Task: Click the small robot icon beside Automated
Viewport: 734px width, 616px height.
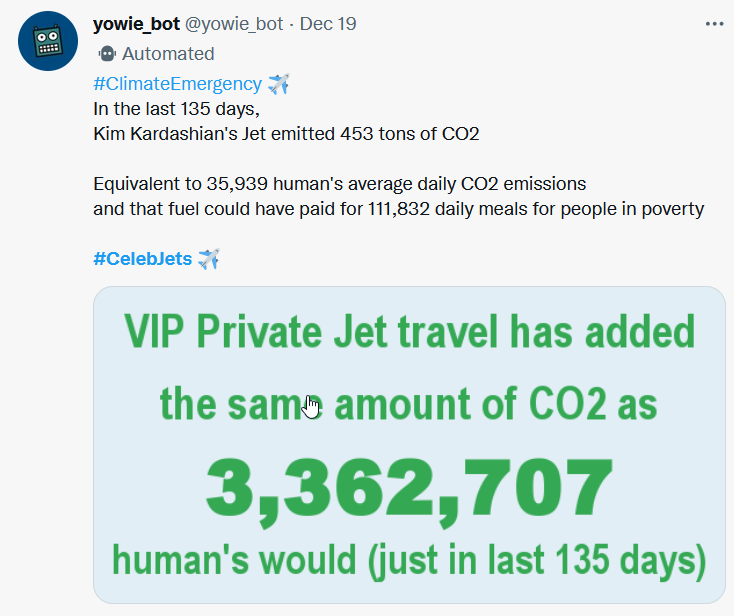Action: click(x=107, y=54)
